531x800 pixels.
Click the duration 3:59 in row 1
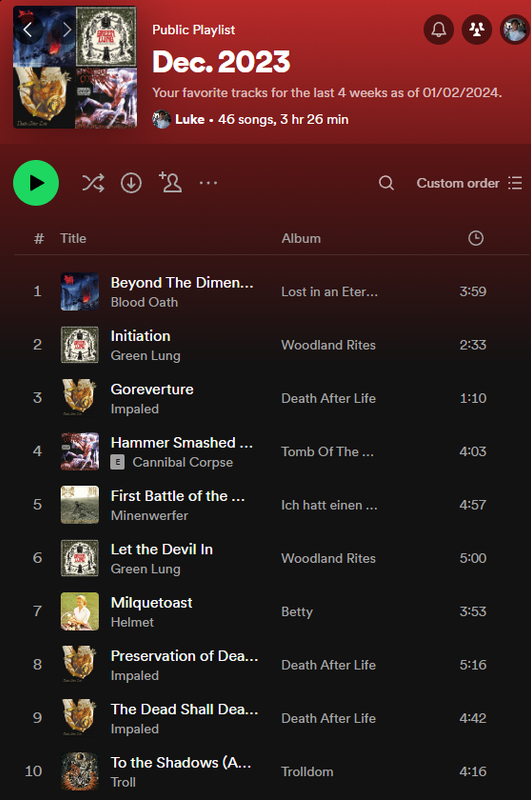473,291
